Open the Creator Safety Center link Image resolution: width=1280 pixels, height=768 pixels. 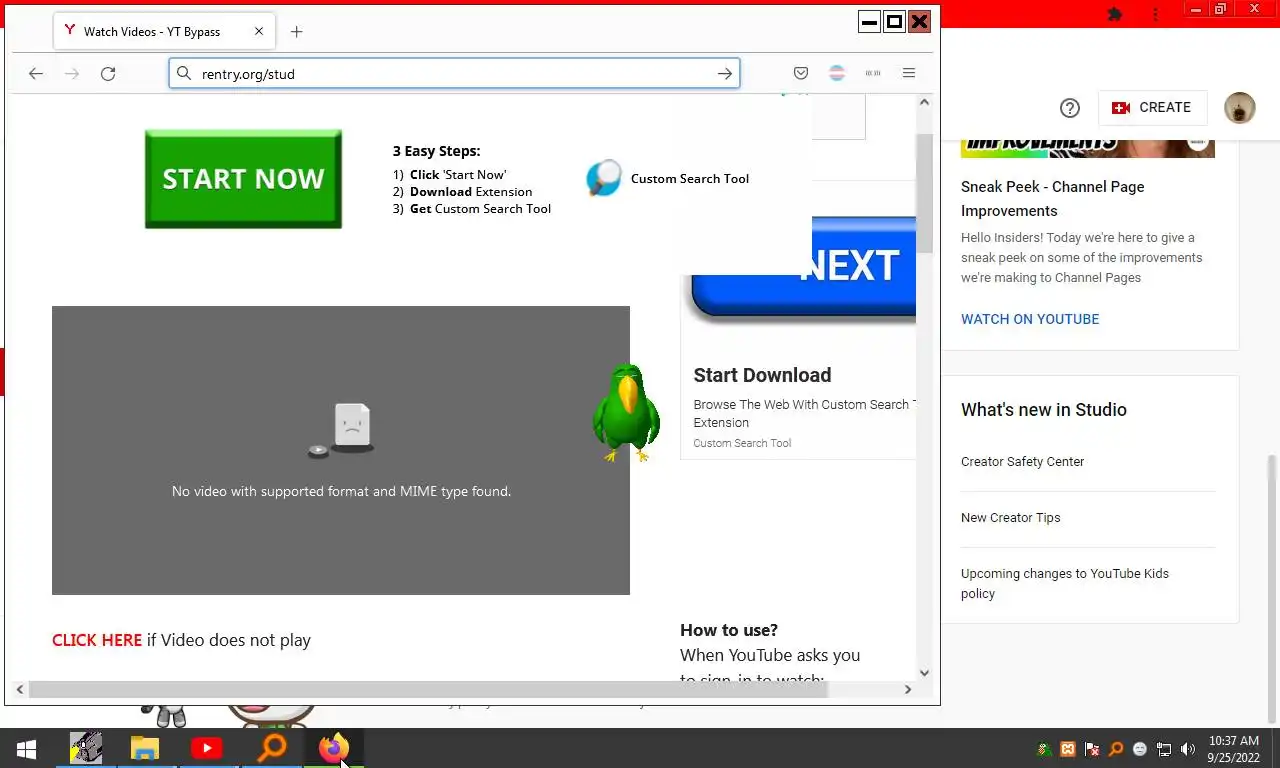1022,462
